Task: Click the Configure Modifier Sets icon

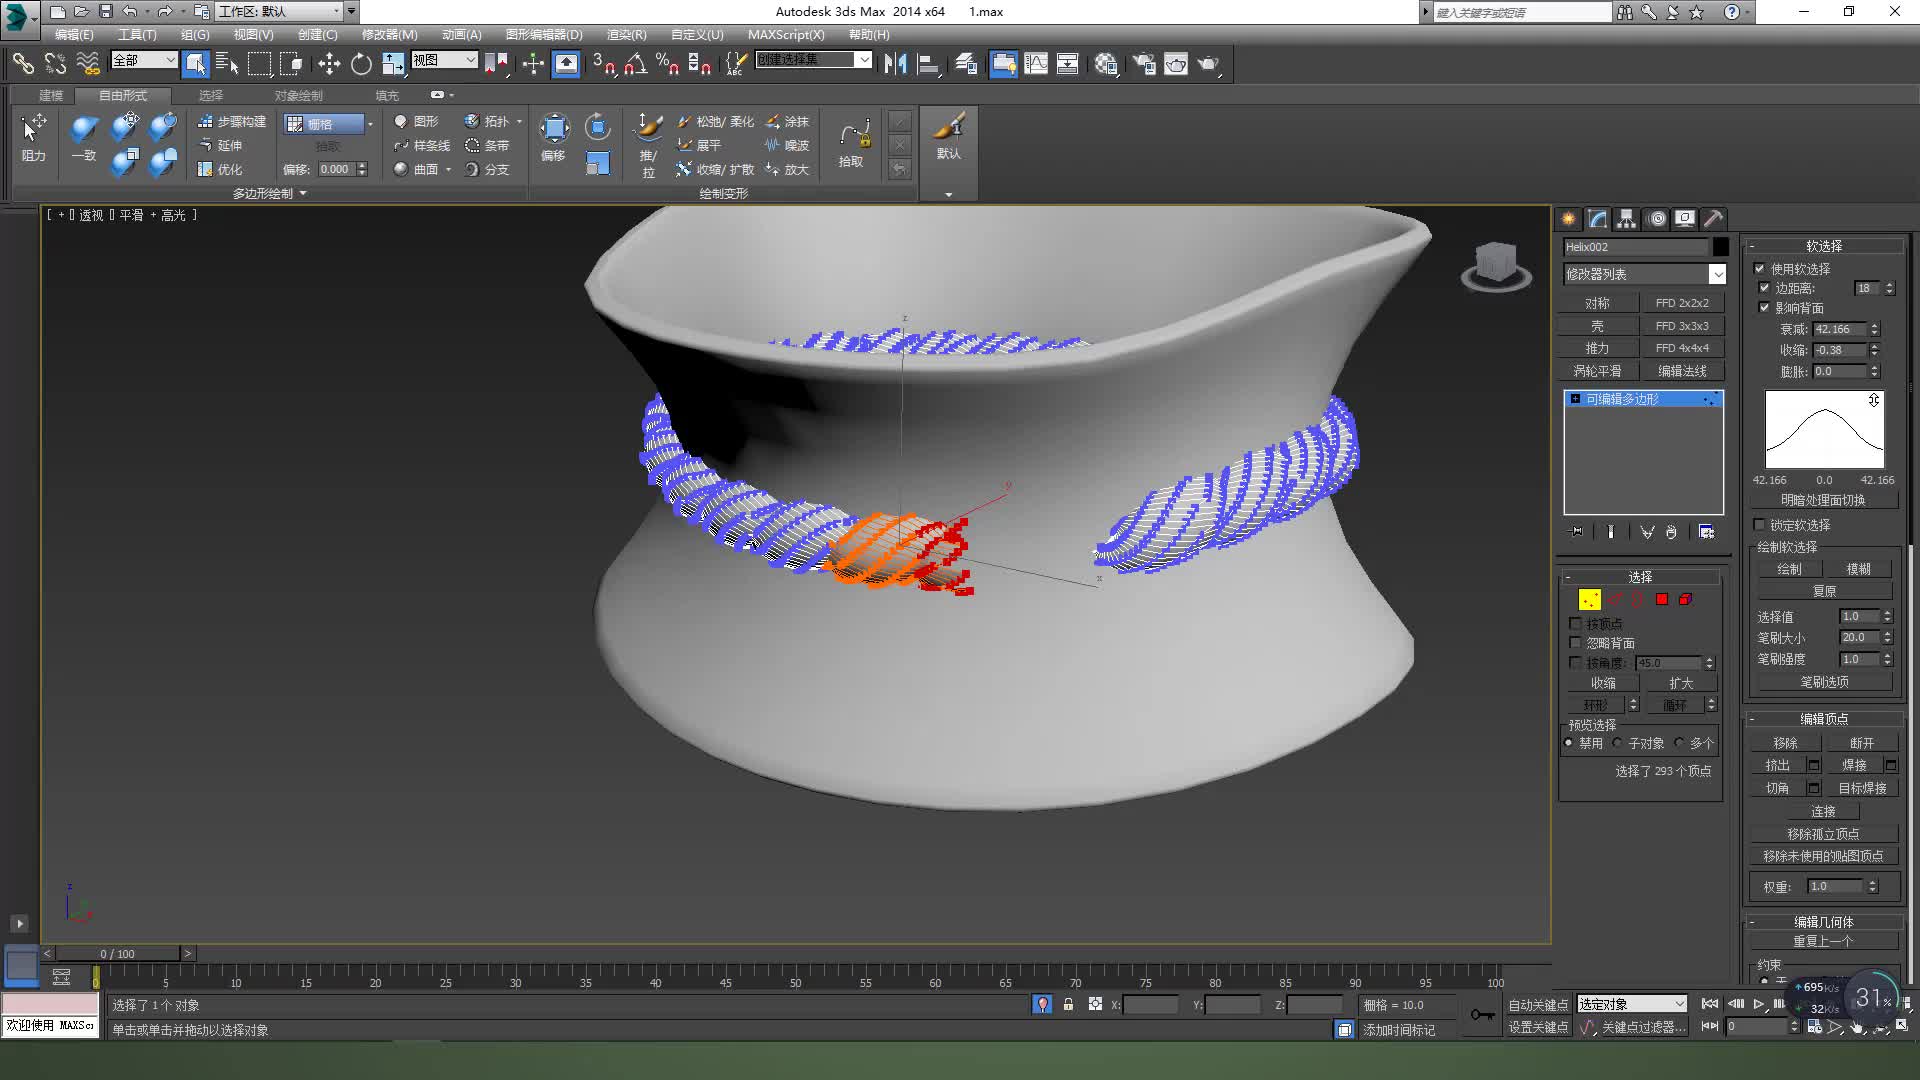Action: 1707,532
